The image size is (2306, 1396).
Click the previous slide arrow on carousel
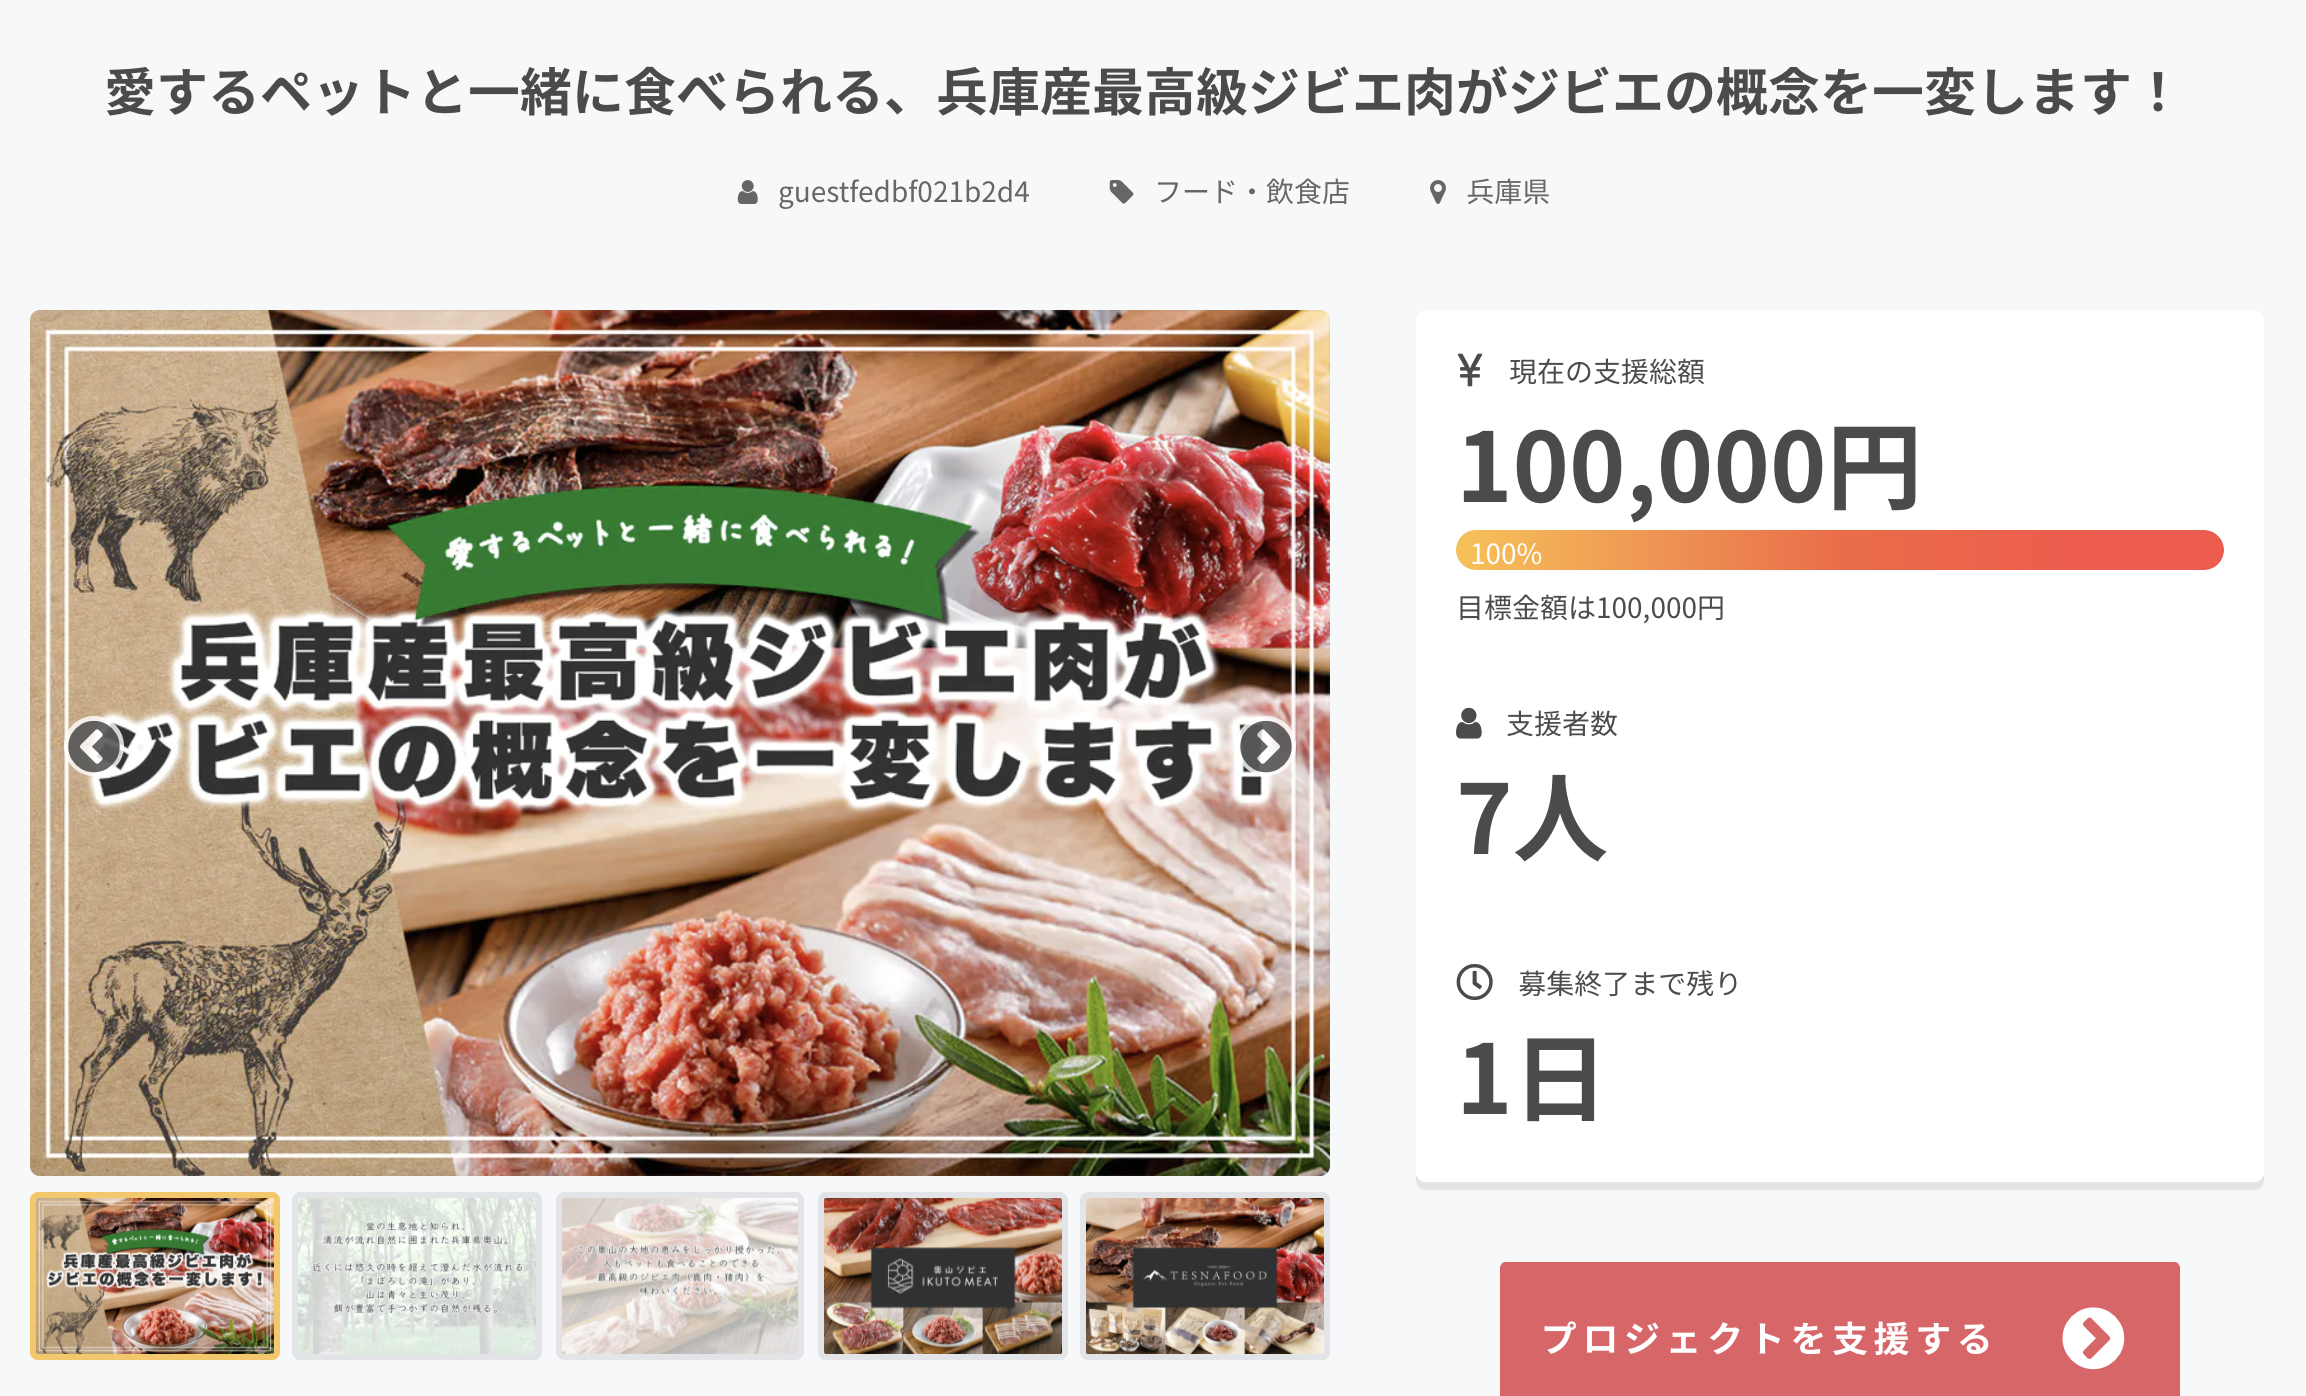(x=94, y=746)
